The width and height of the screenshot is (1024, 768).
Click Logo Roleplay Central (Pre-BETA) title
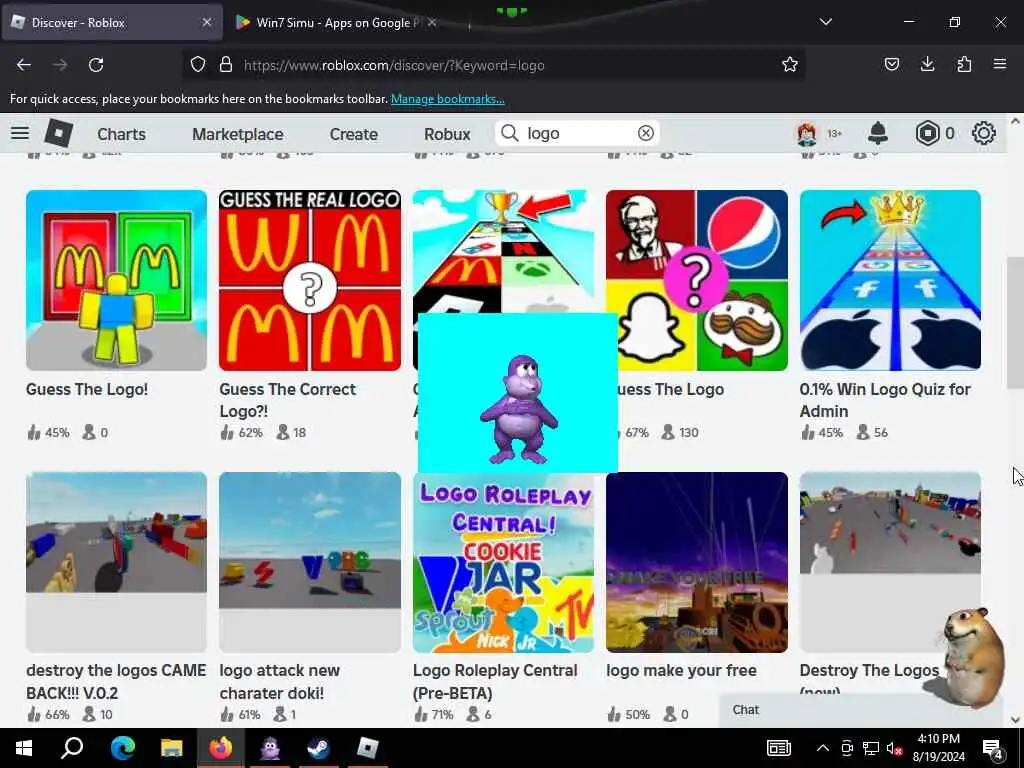(x=495, y=681)
